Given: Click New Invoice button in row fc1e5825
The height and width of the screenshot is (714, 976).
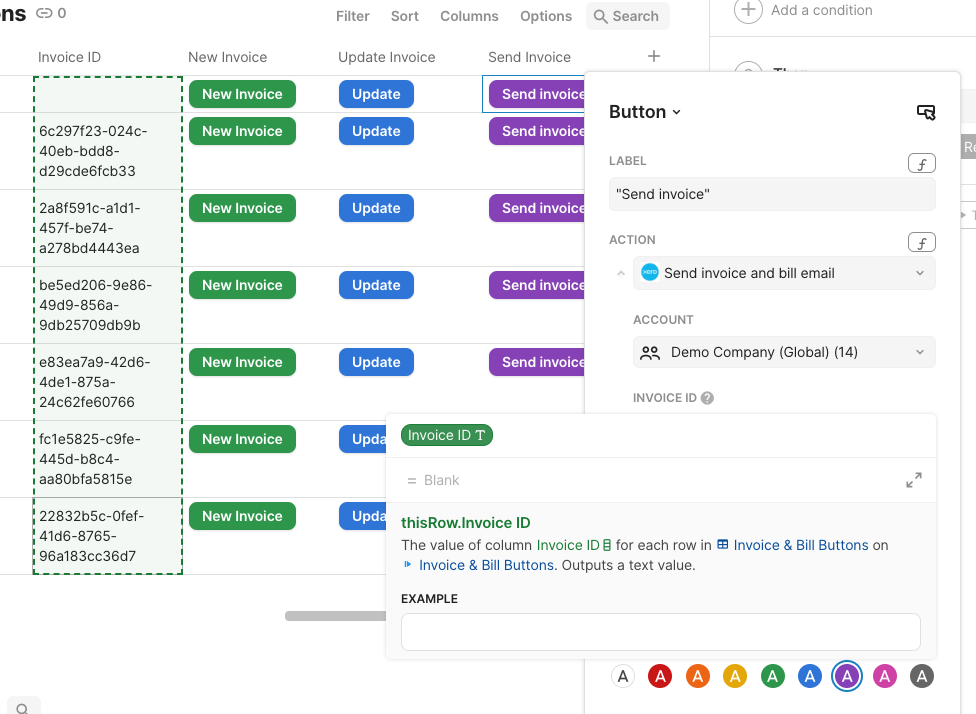Looking at the screenshot, I should pos(242,439).
